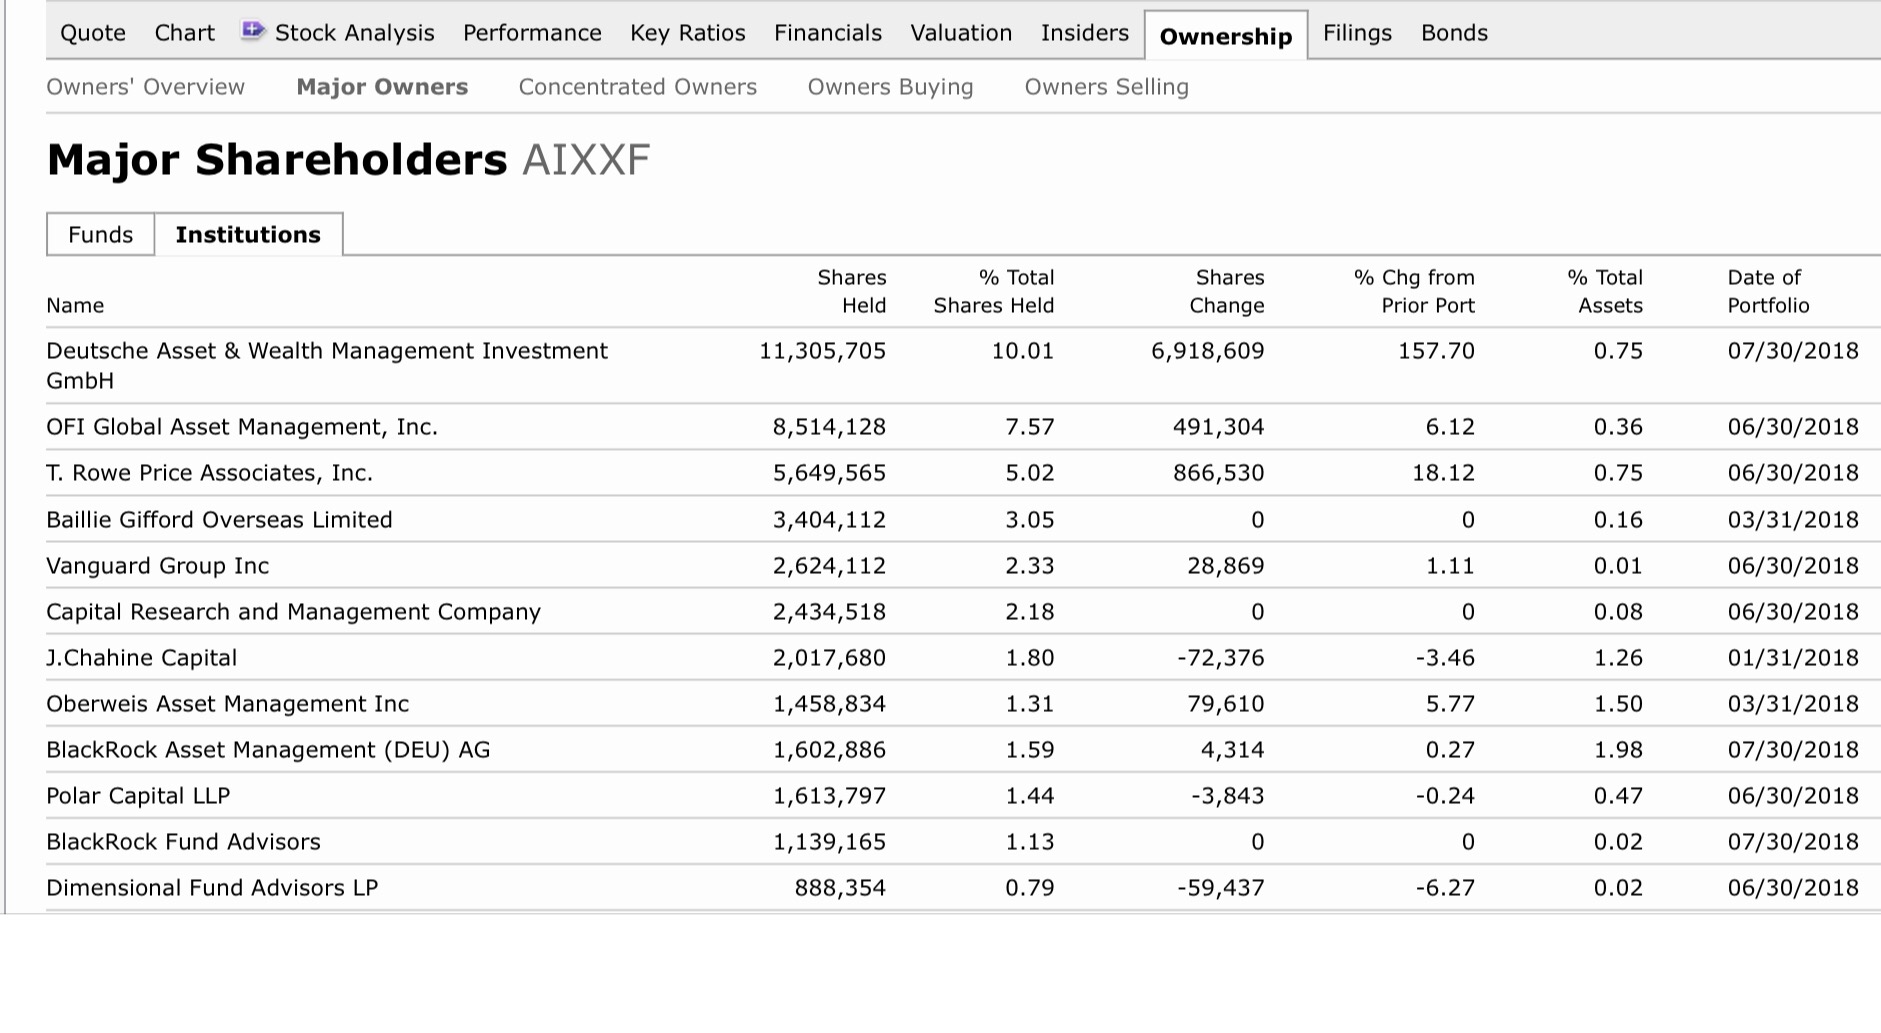The height and width of the screenshot is (1033, 1881).
Task: Click the purple Stock Analysis premium icon
Action: (253, 31)
